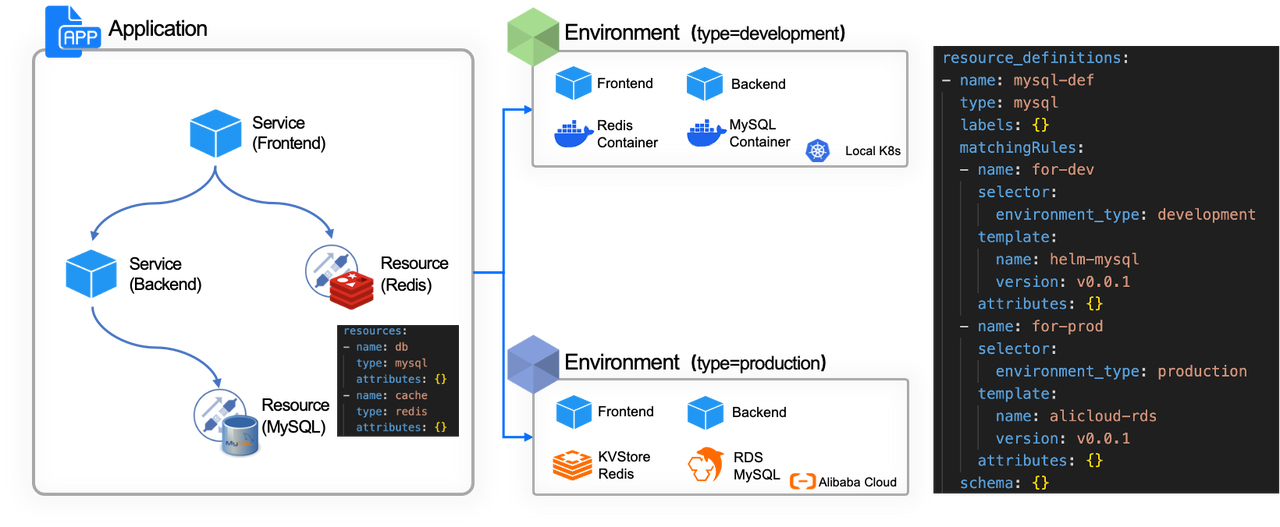Click "resources:" line in small code snippet

pos(375,330)
